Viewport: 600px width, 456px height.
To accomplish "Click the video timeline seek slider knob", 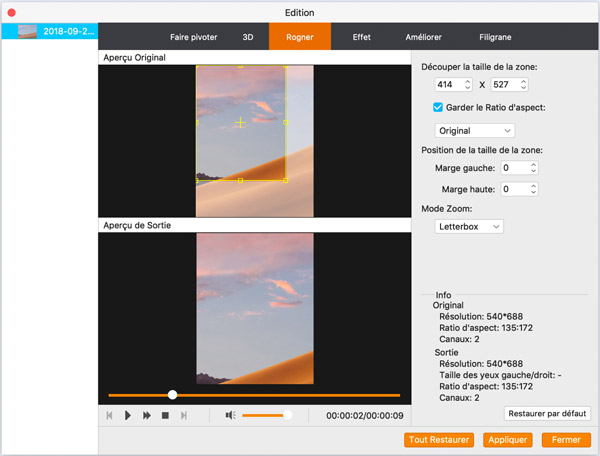I will (x=173, y=395).
